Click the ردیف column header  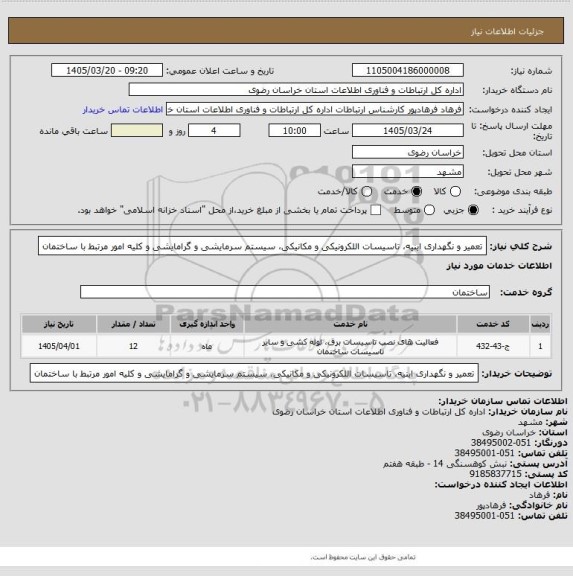(x=540, y=324)
